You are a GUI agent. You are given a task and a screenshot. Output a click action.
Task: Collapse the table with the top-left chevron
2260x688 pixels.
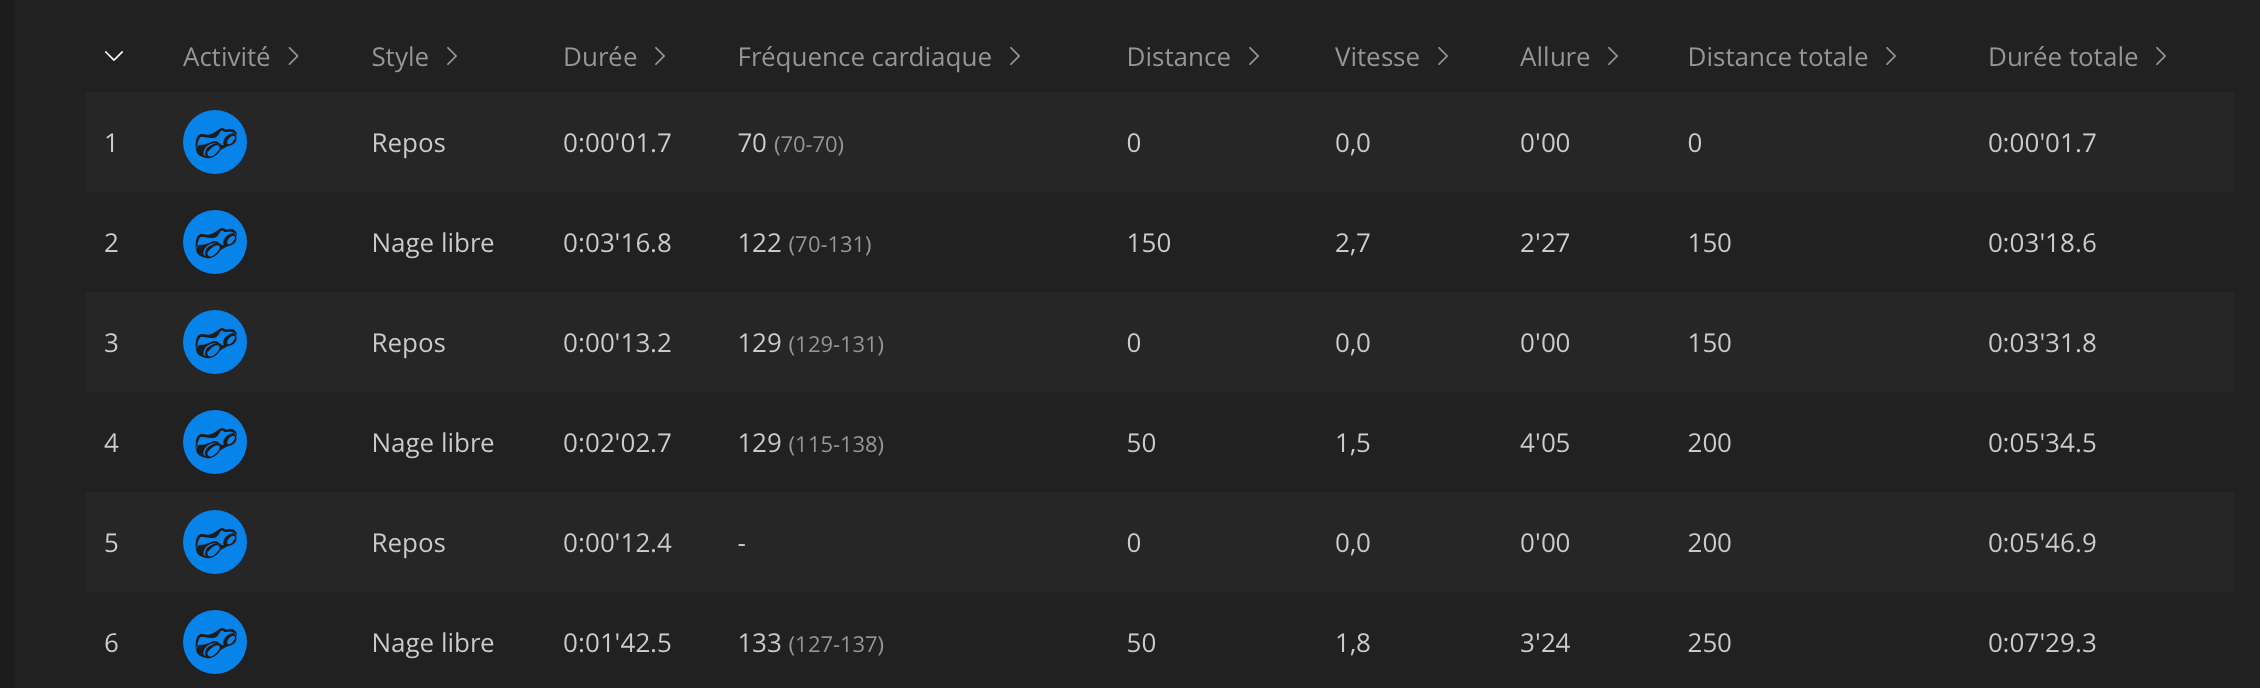tap(114, 56)
